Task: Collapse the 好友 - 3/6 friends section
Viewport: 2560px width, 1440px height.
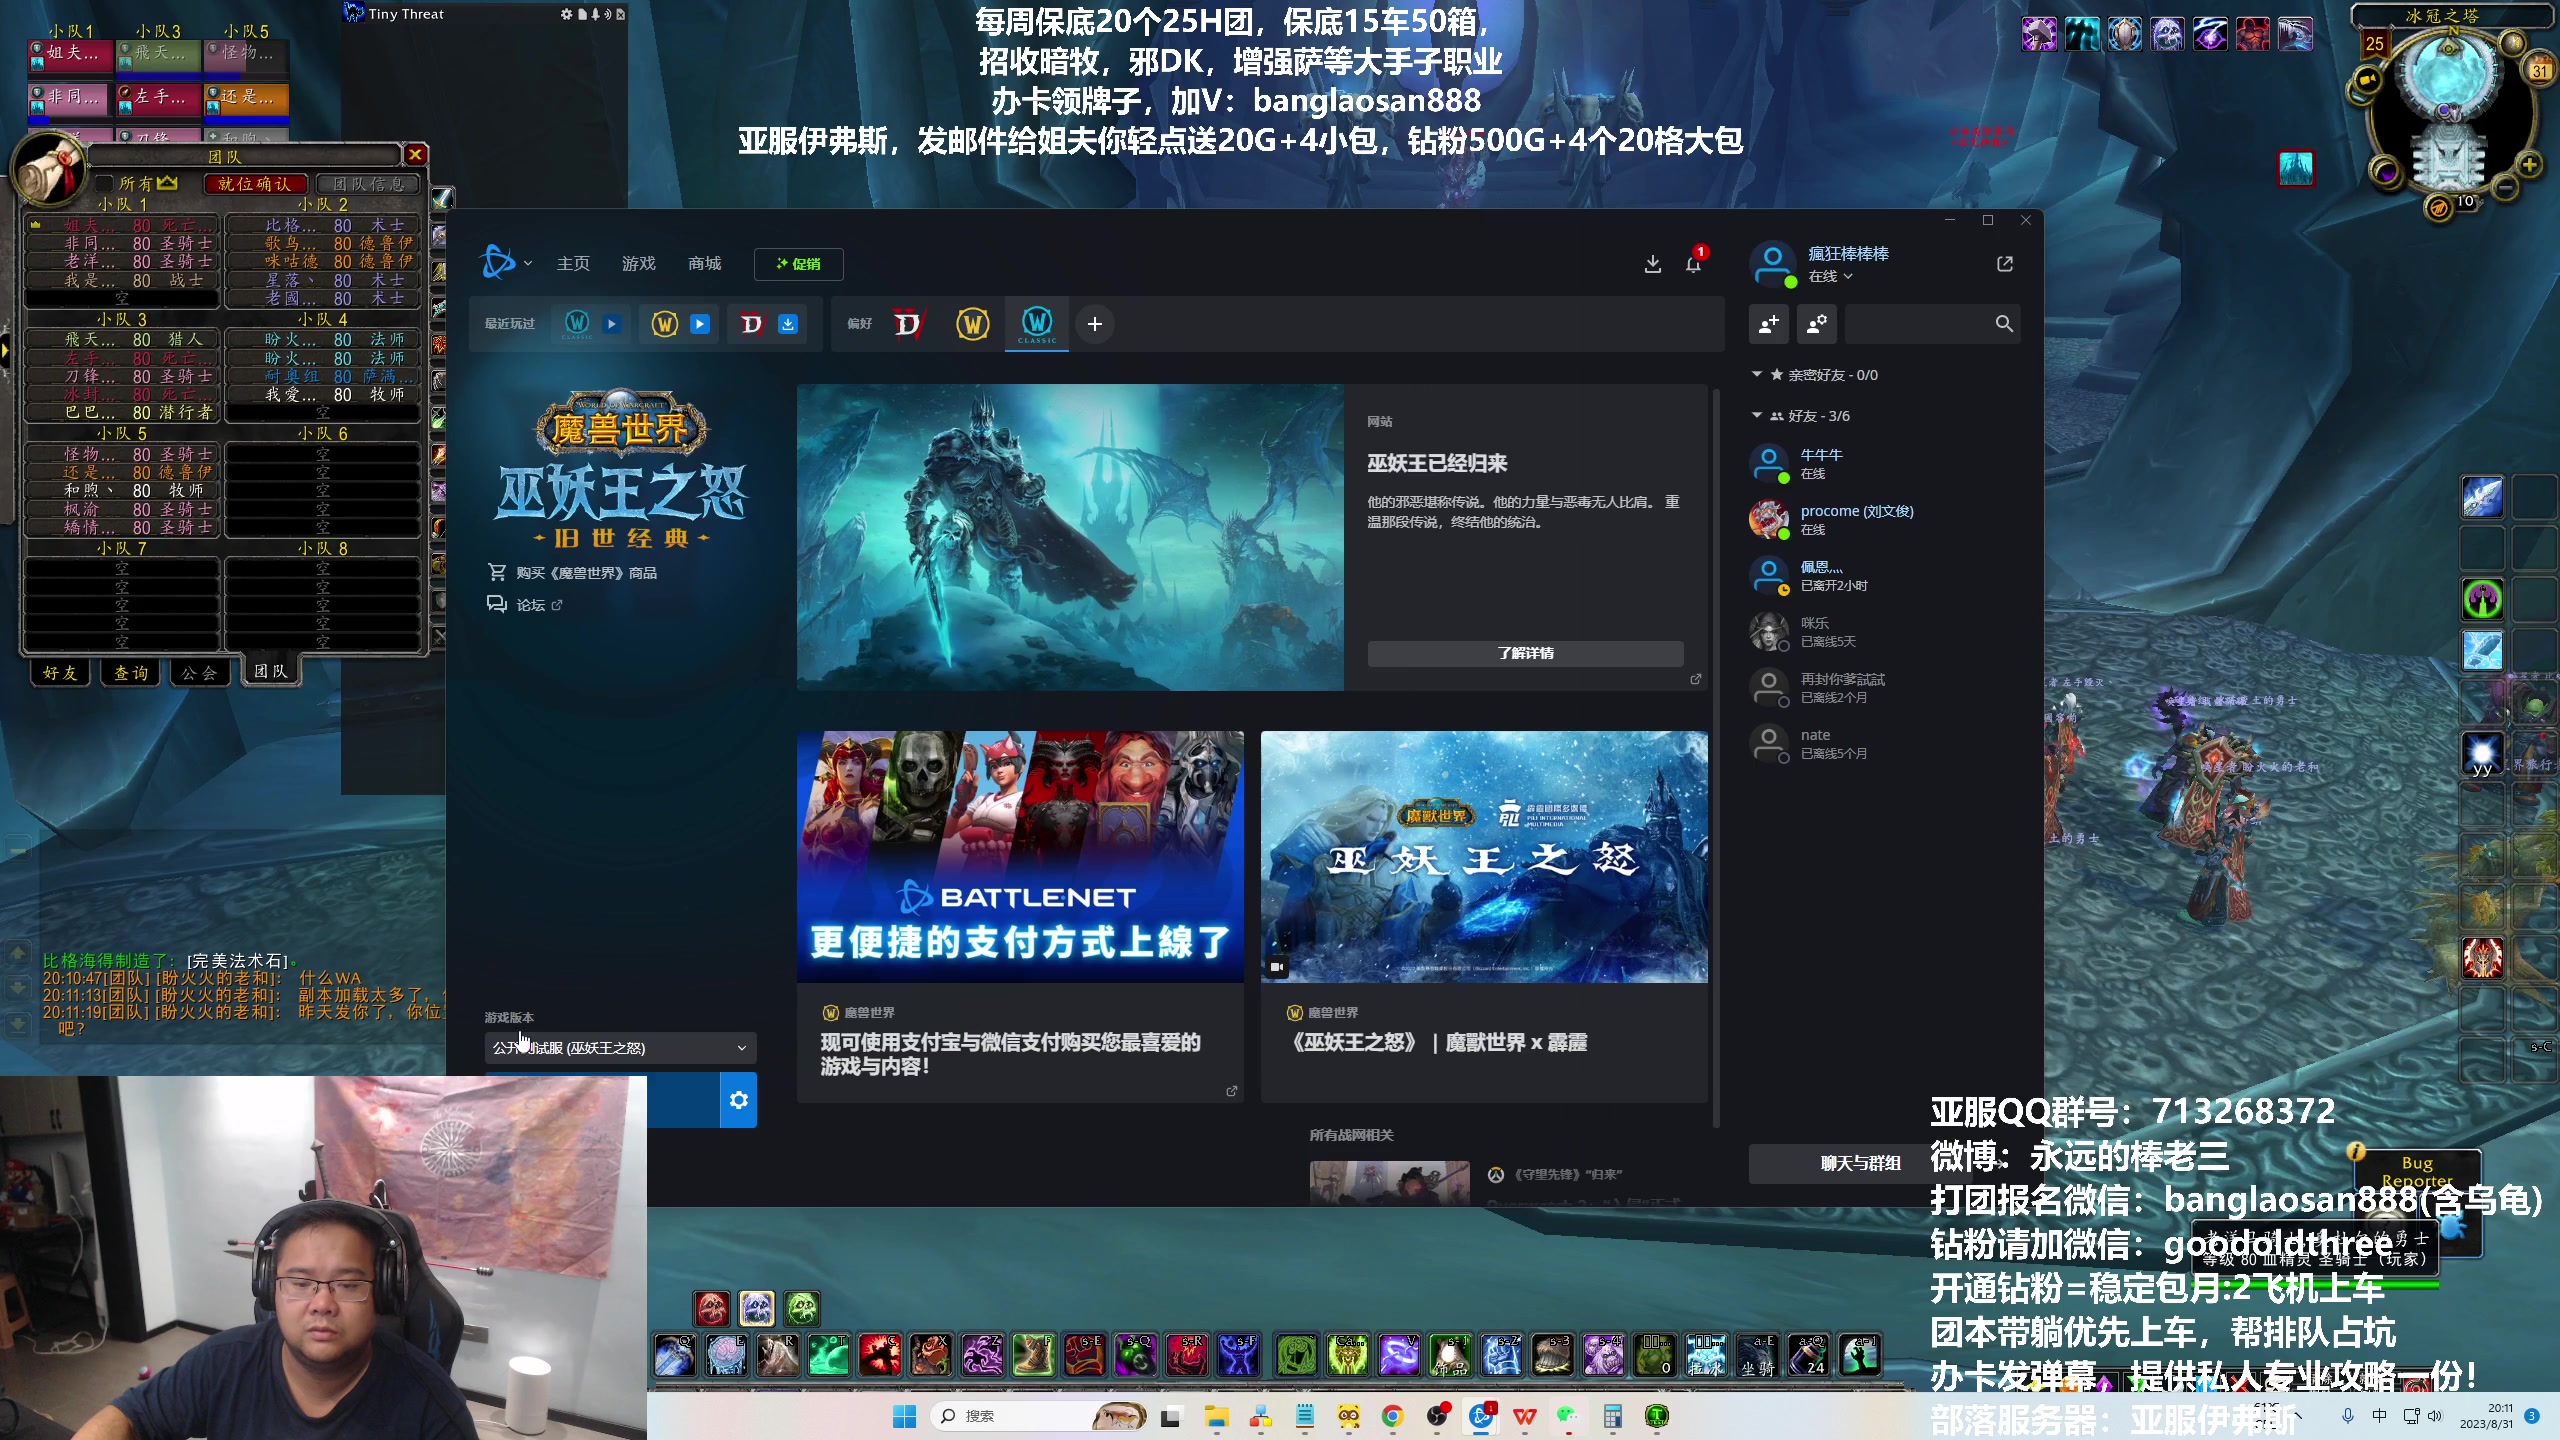Action: pyautogui.click(x=1757, y=415)
